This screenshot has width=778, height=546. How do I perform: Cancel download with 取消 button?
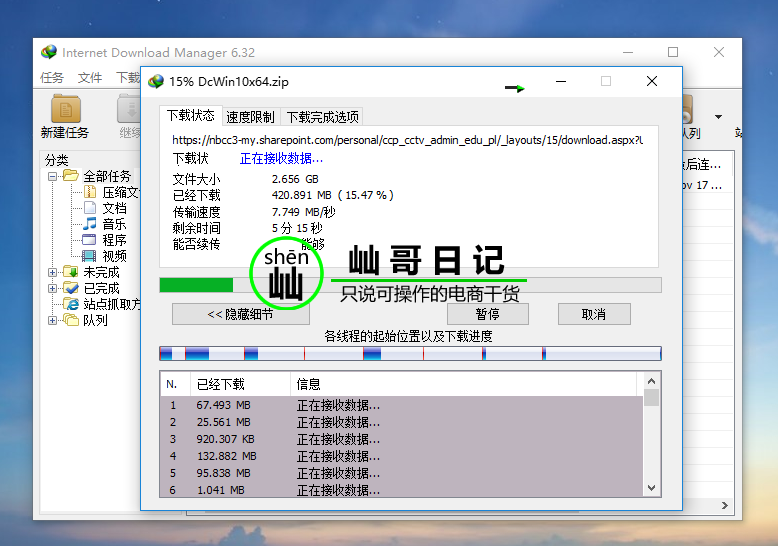click(x=594, y=314)
